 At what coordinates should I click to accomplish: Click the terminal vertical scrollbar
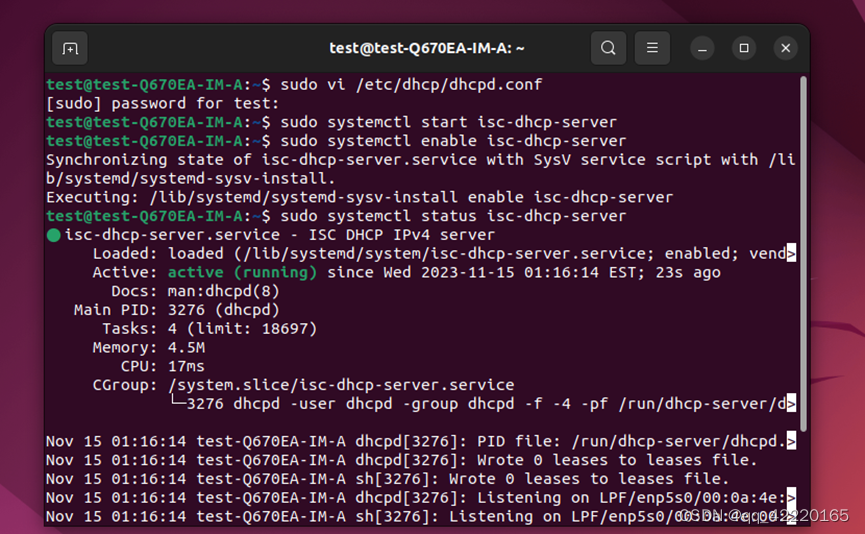pyautogui.click(x=803, y=254)
